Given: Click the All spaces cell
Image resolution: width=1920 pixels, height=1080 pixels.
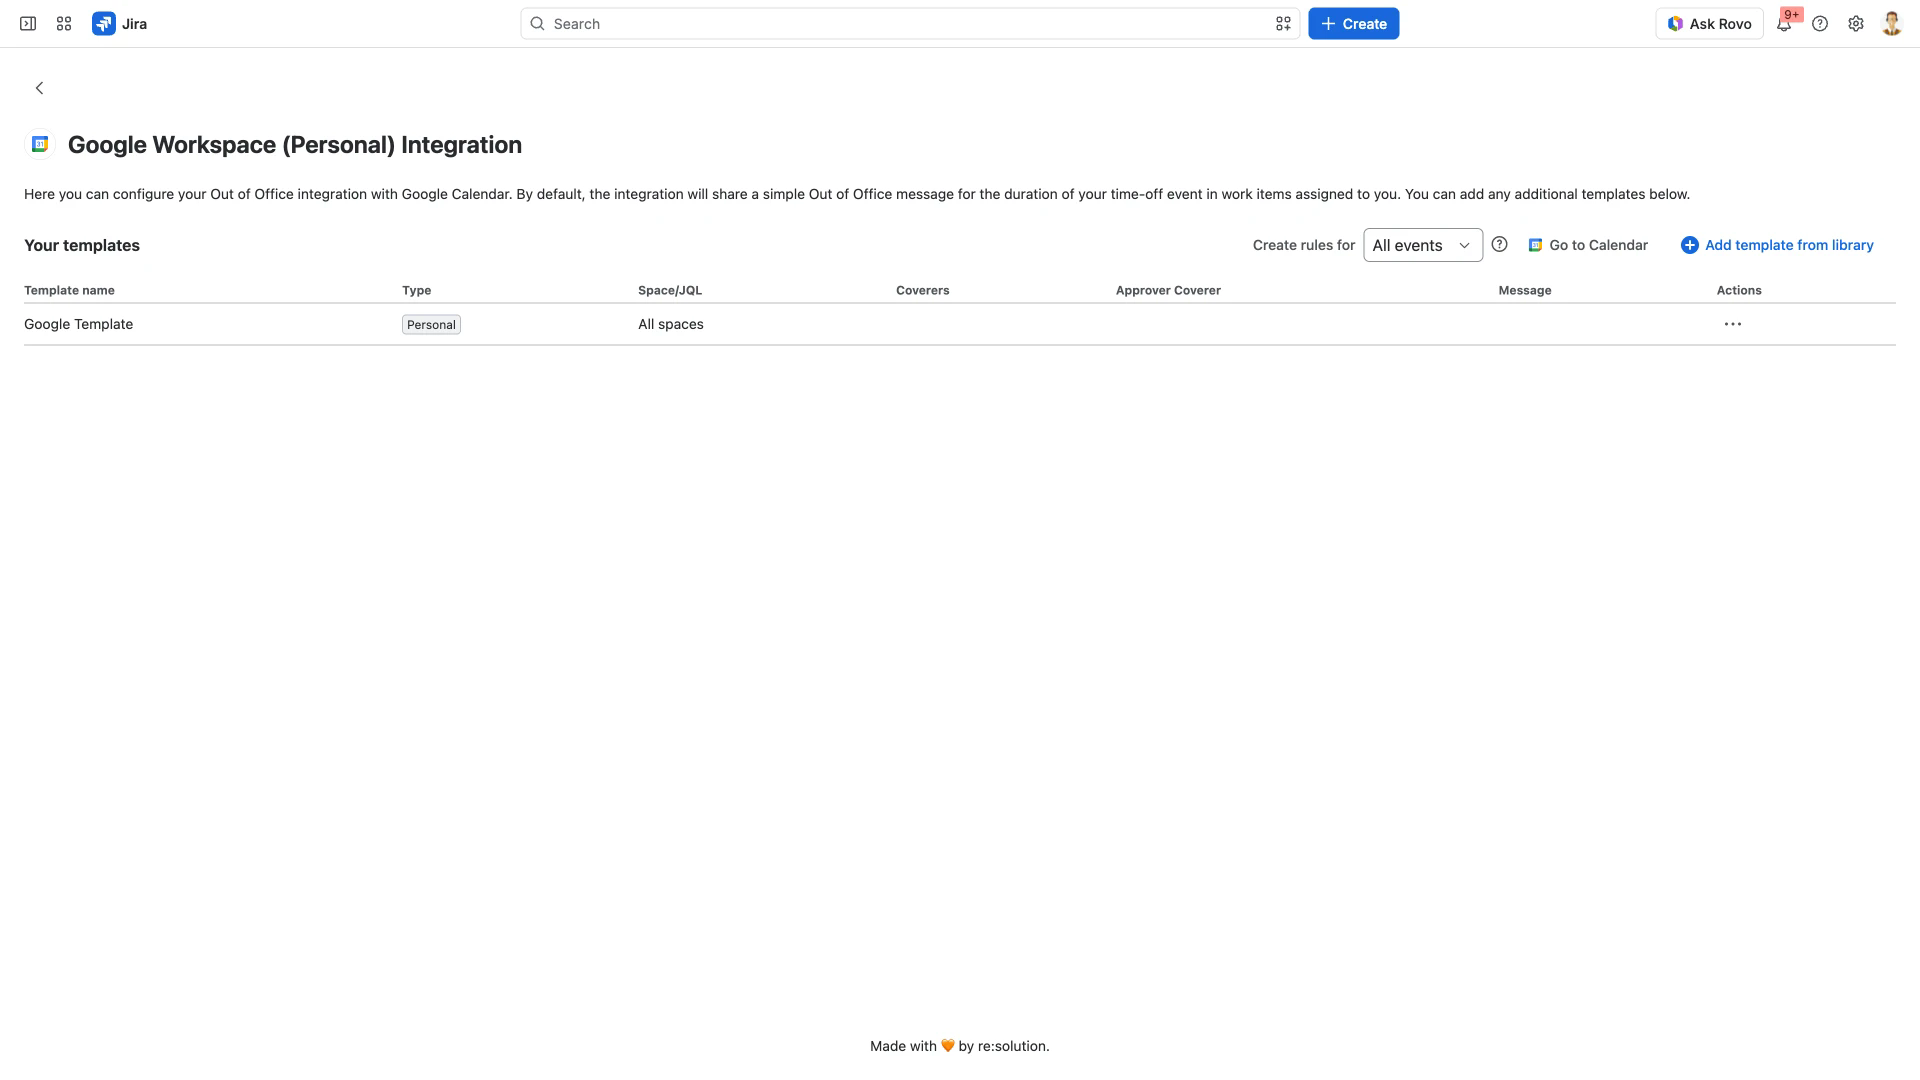Looking at the screenshot, I should [x=671, y=324].
